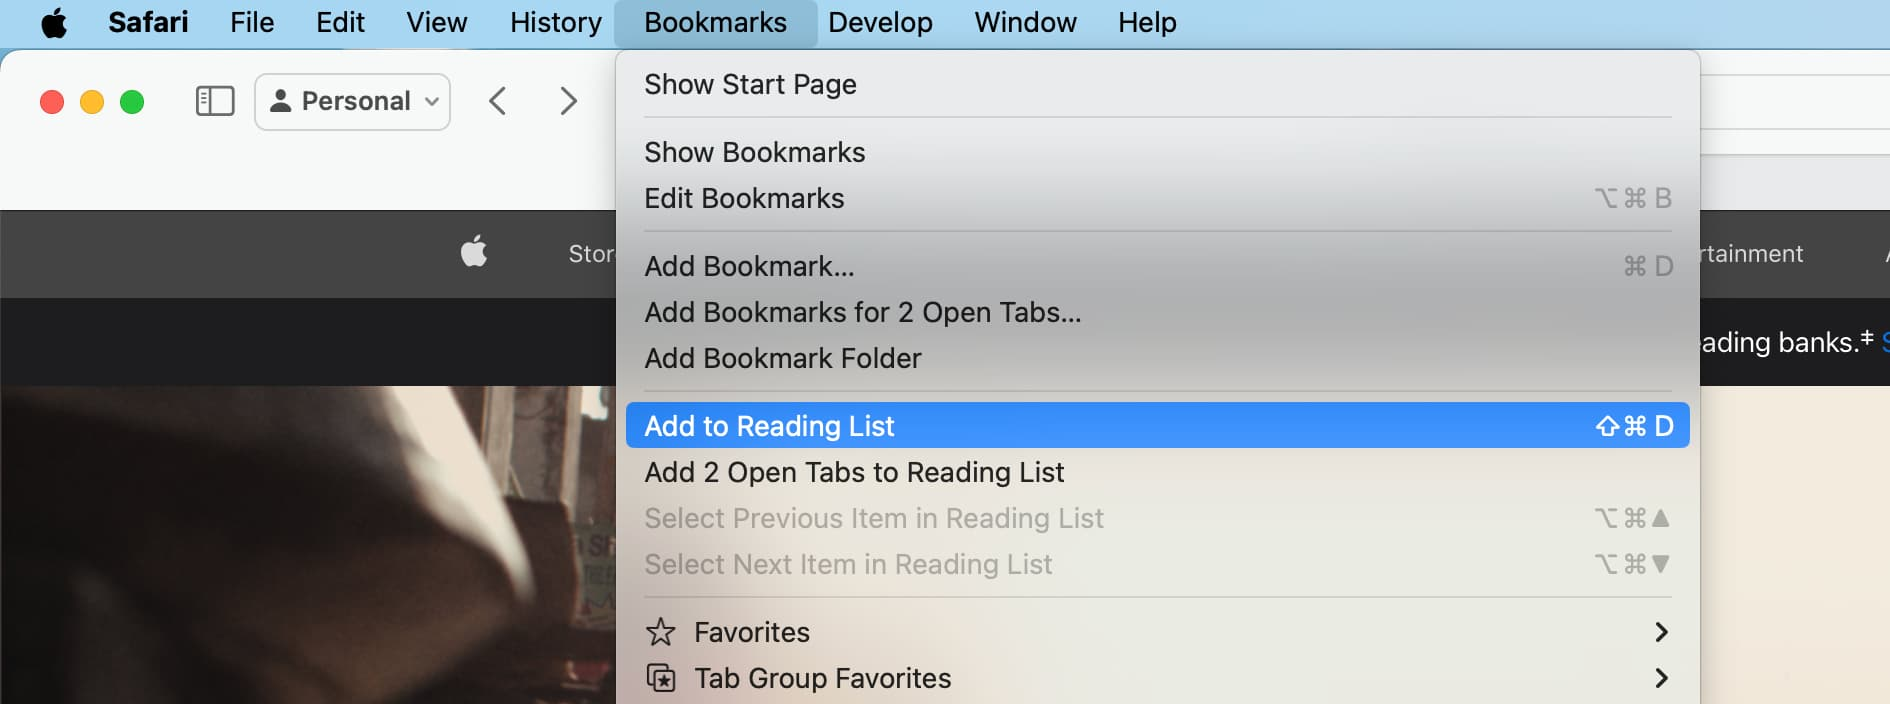
Task: Click the Apple logo on the webpage
Action: tap(474, 252)
